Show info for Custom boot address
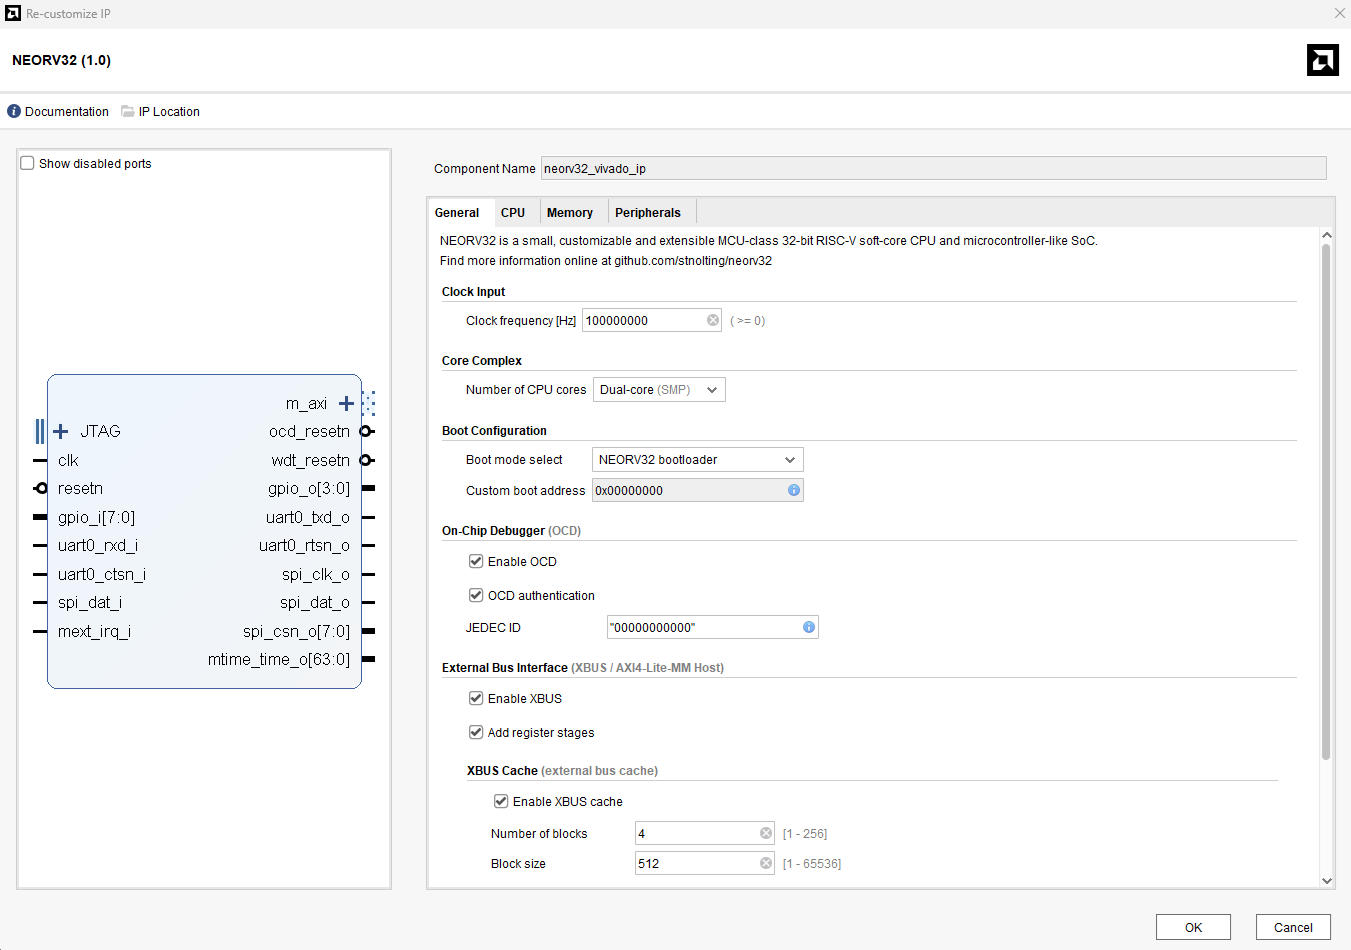This screenshot has height=950, width=1351. tap(794, 490)
